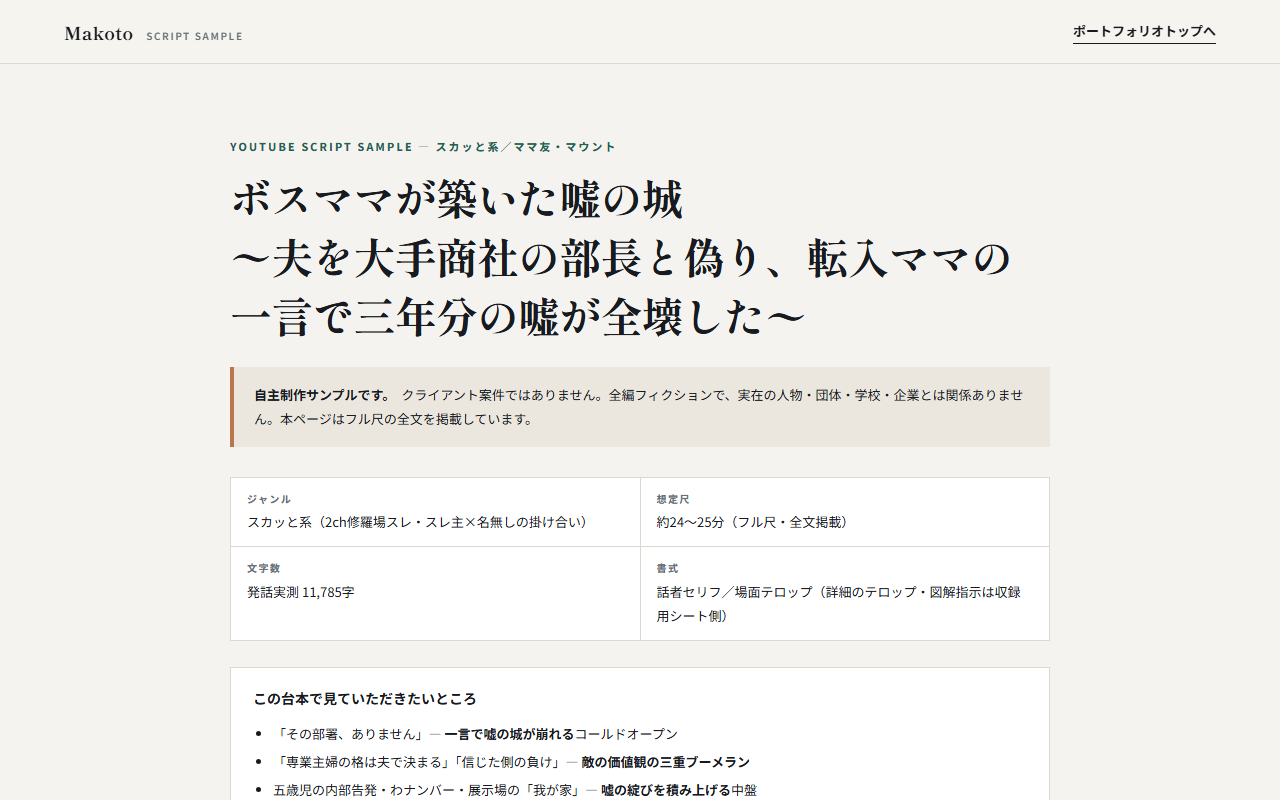Click the bold 自主制作サンプルです。 notice text
The height and width of the screenshot is (800, 1280).
tap(323, 395)
